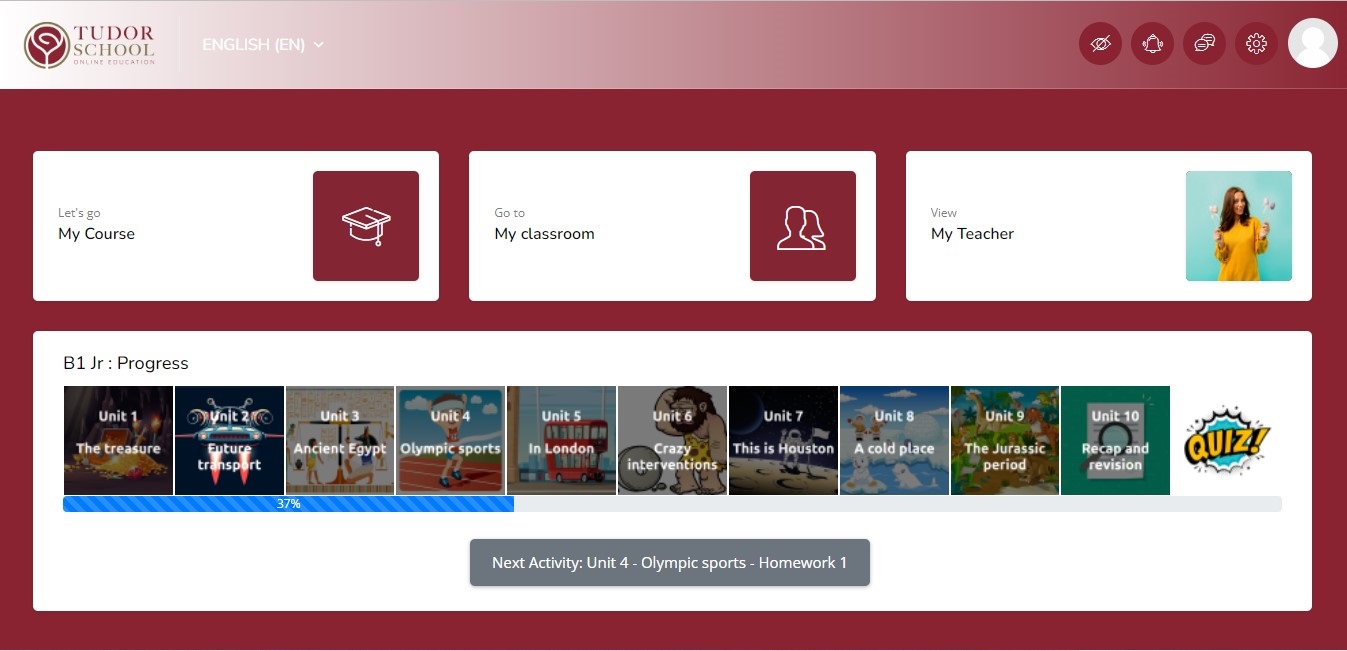Open Unit 1 The treasure thumbnail
1347x651 pixels.
tap(118, 440)
